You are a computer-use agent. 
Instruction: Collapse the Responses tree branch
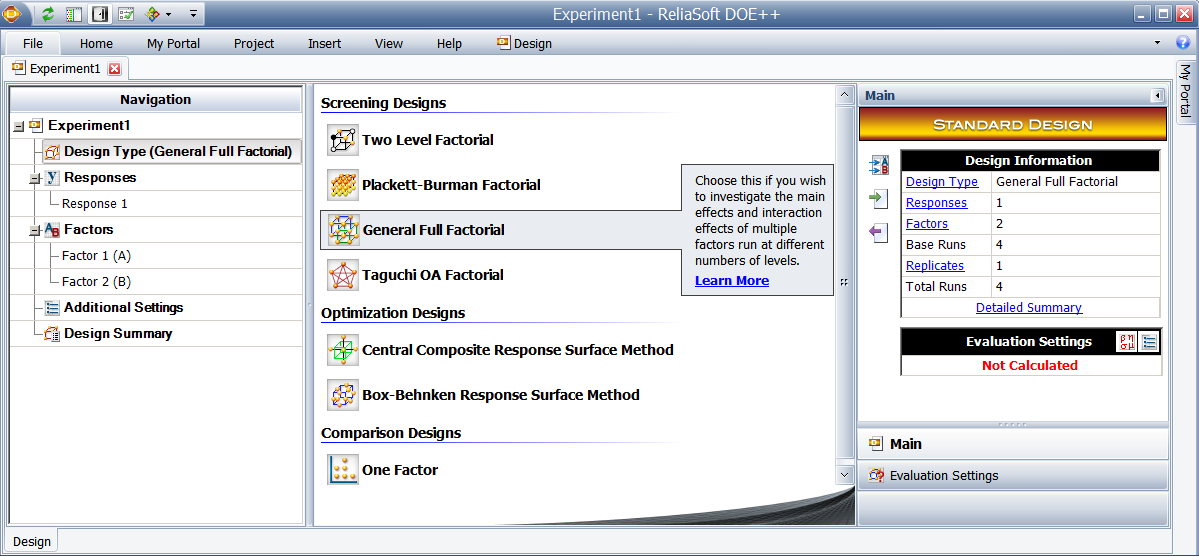coord(34,178)
